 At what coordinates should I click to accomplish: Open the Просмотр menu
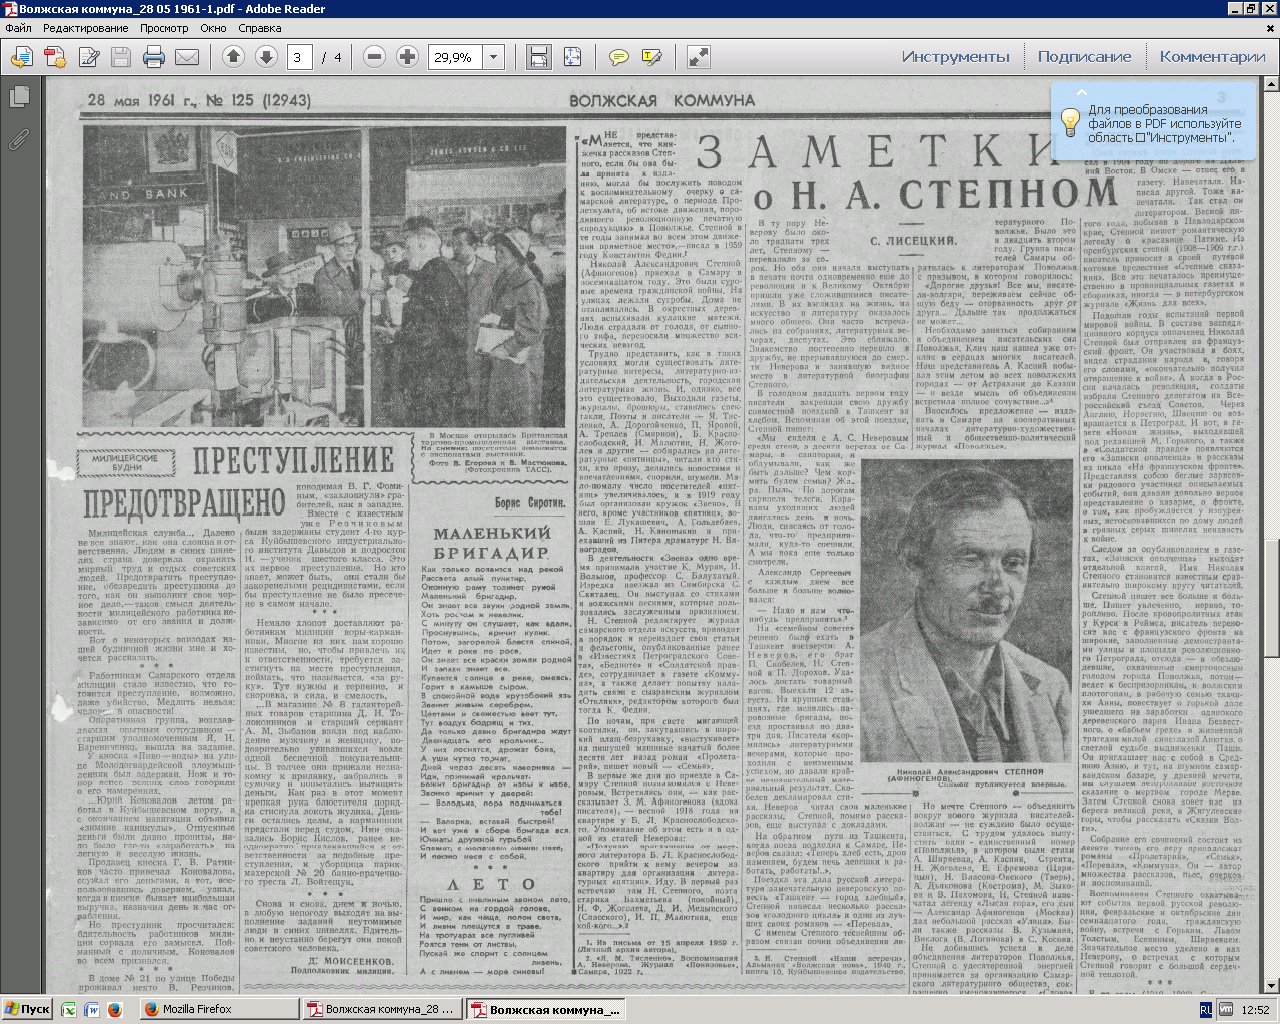(x=164, y=28)
